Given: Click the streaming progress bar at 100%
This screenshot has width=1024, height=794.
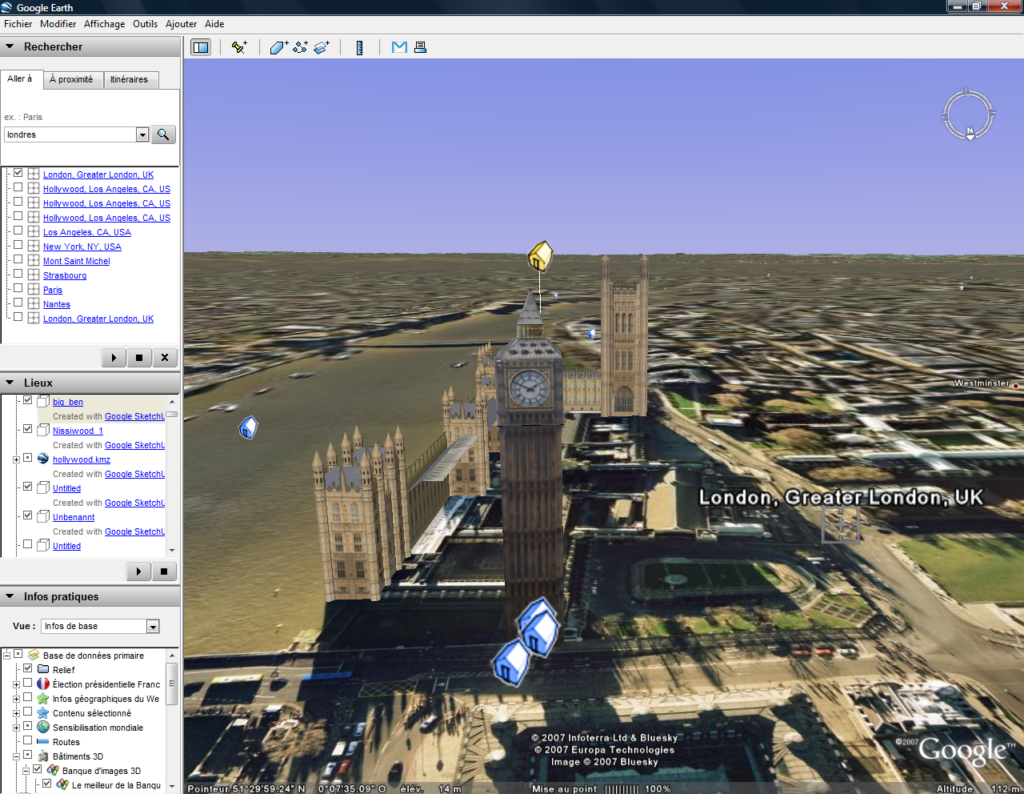Looking at the screenshot, I should point(621,789).
